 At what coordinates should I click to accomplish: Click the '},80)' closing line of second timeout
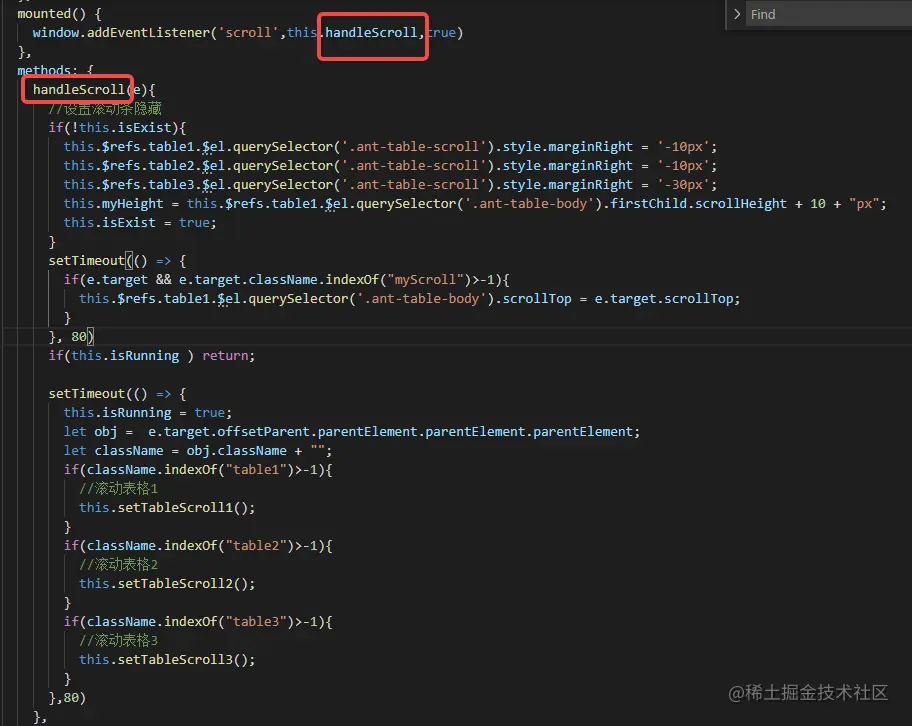pyautogui.click(x=67, y=697)
